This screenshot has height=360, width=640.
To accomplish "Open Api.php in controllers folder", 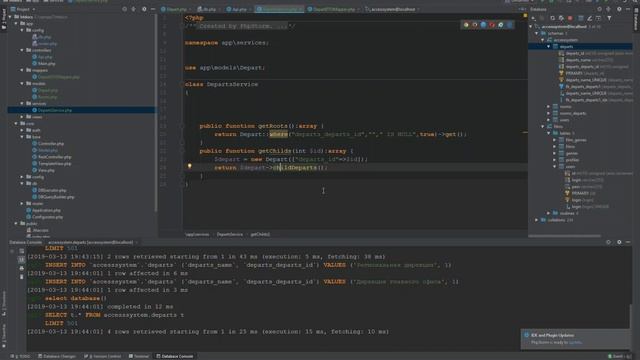I will point(45,57).
